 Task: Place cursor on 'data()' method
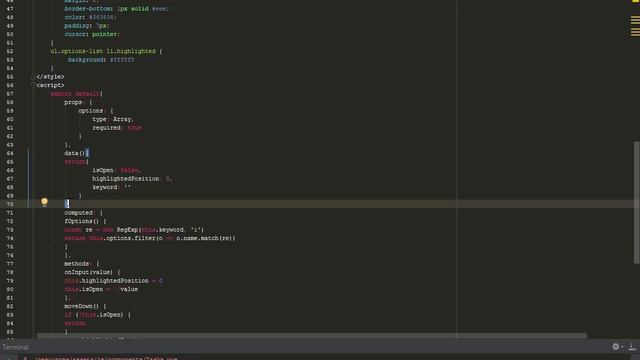74,153
